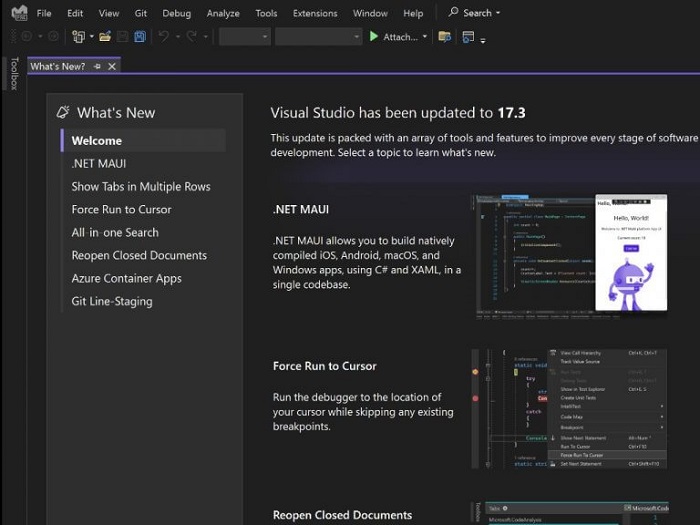Open the Extensions menu
Image resolution: width=700 pixels, height=525 pixels.
(x=314, y=13)
